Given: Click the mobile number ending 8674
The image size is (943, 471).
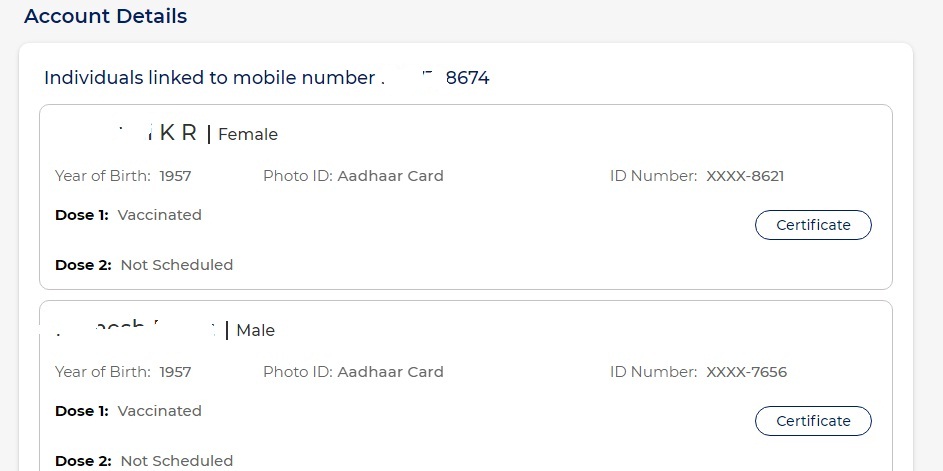Looking at the screenshot, I should click(x=467, y=77).
